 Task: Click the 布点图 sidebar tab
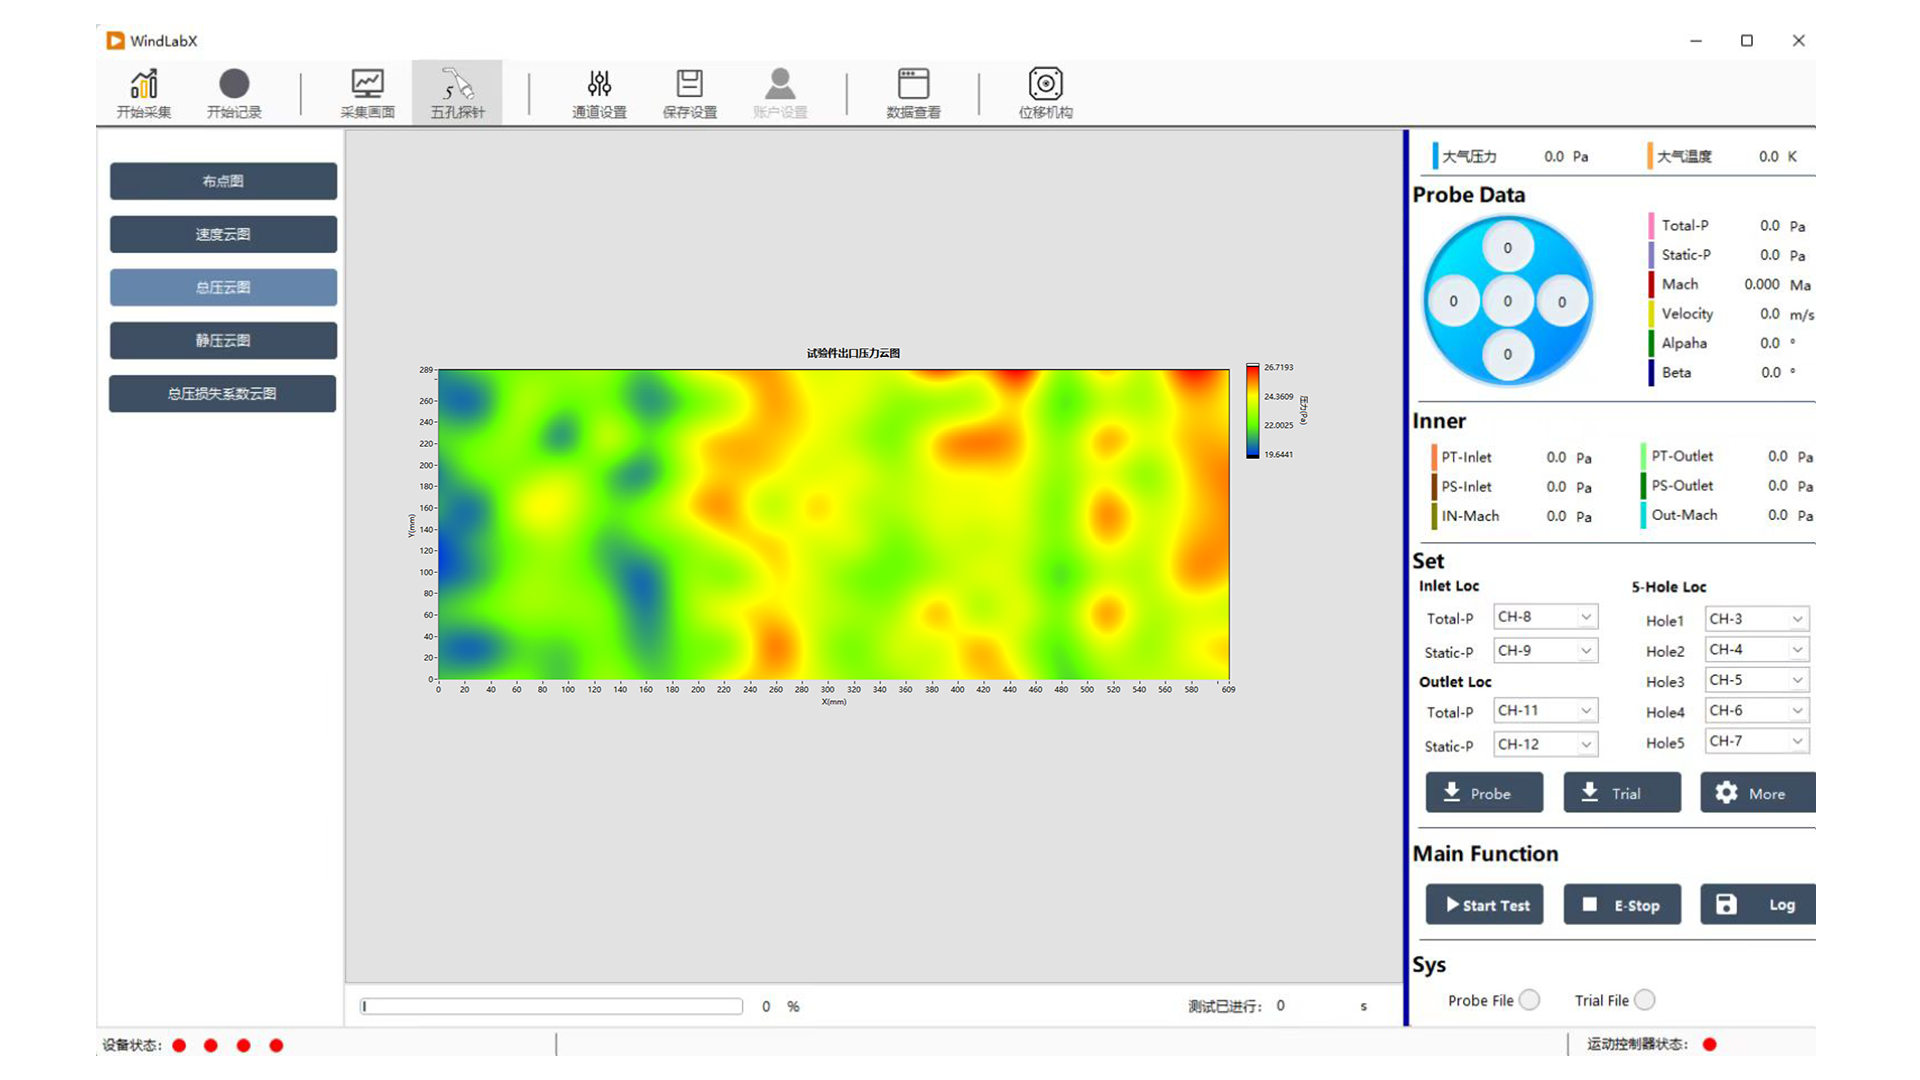tap(222, 181)
